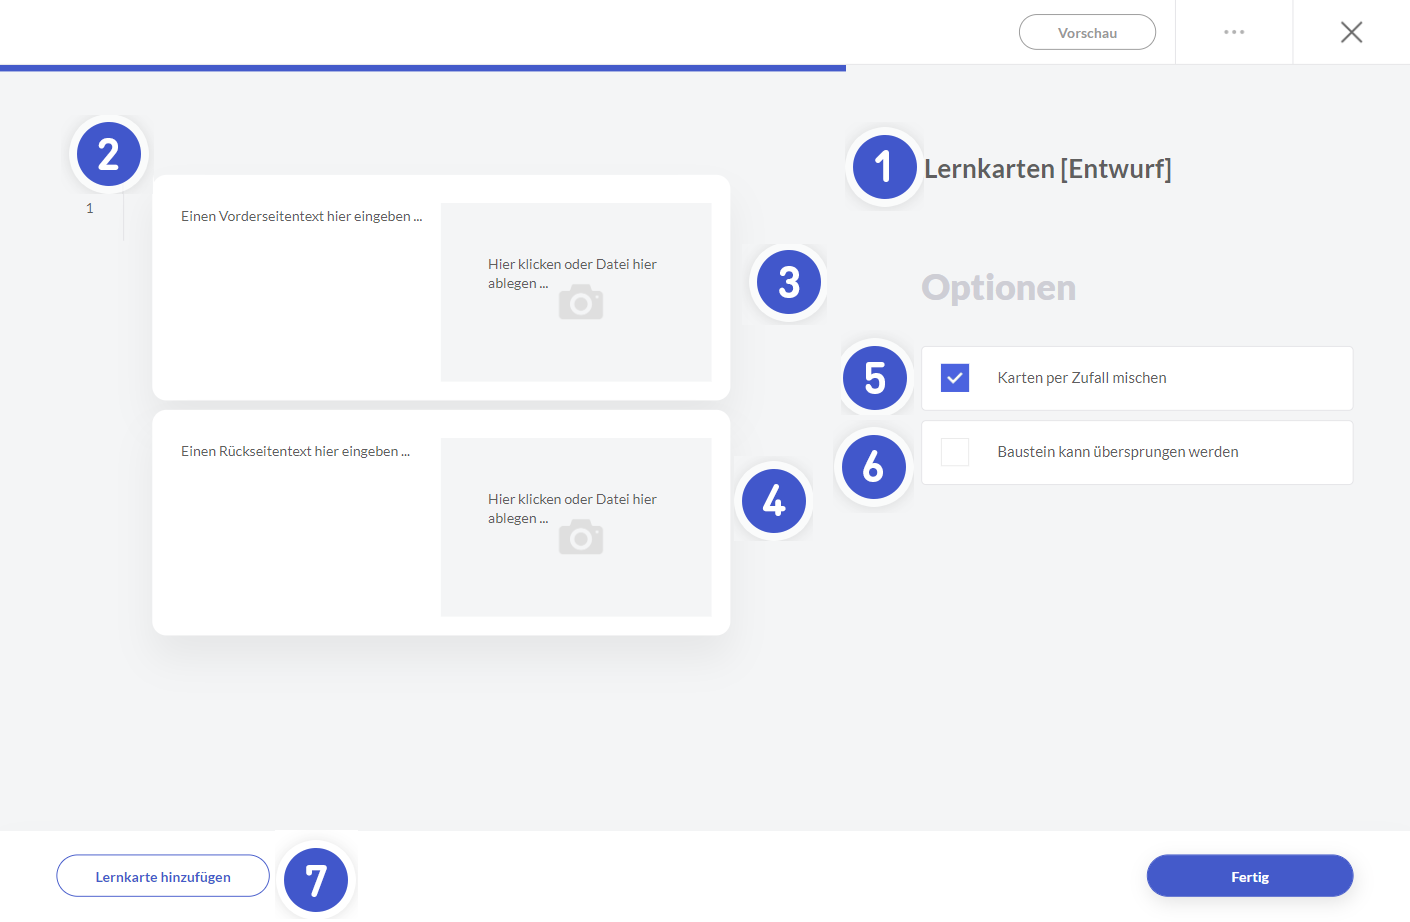The image size is (1410, 922).
Task: Uncheck Karten per Zufall mischen checkbox
Action: tap(955, 378)
